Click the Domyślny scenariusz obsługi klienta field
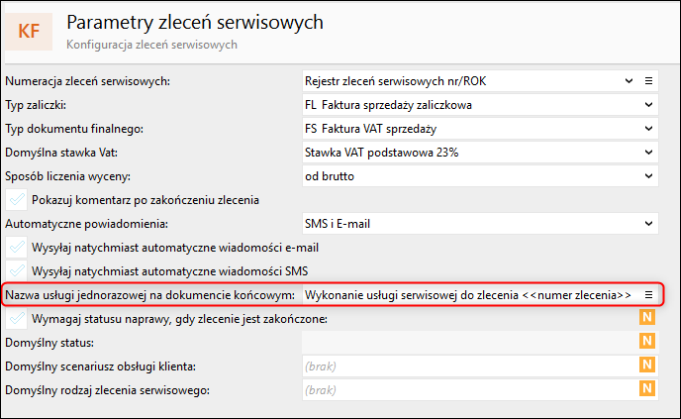This screenshot has height=419, width=681. [466, 365]
